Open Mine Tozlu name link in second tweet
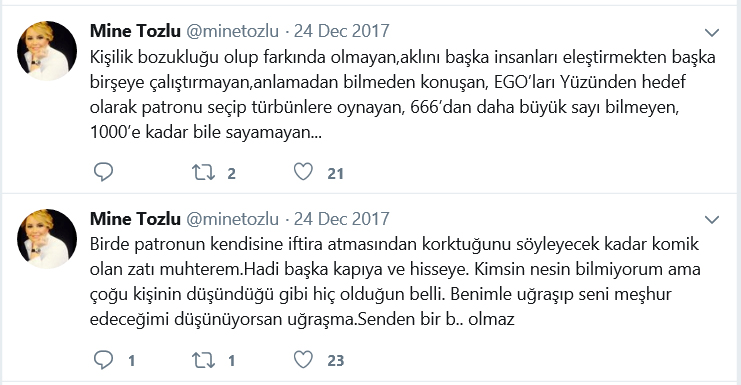Screen dimensions: 741x385 click(x=135, y=219)
